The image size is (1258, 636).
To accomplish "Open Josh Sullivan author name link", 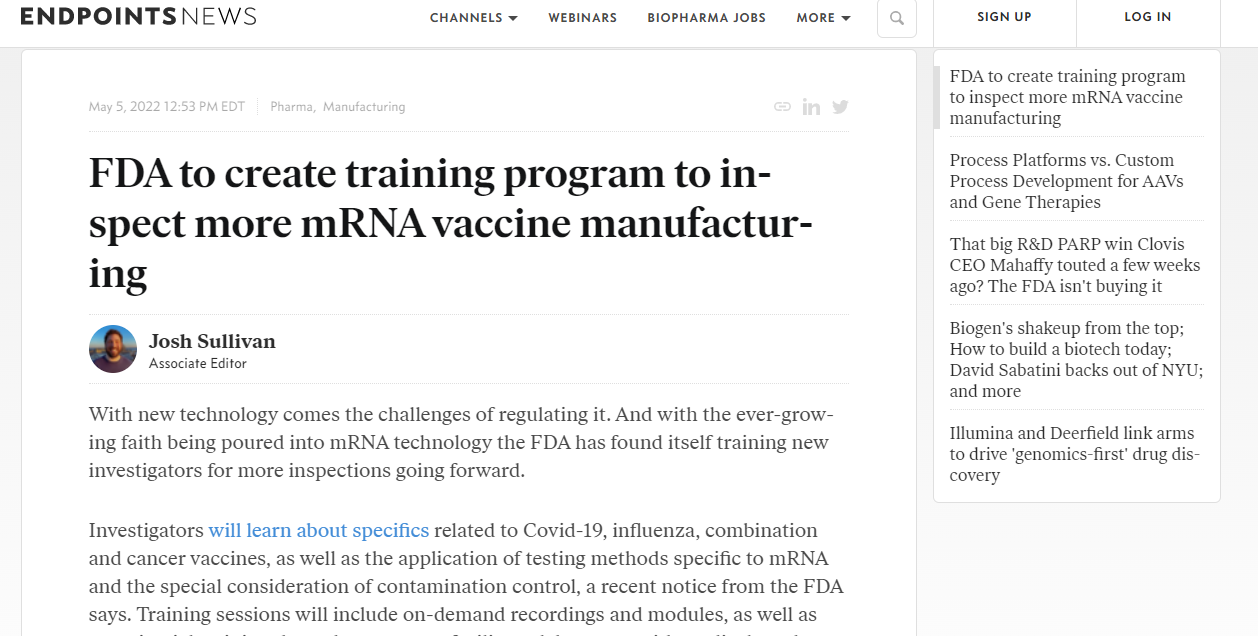I will [212, 341].
